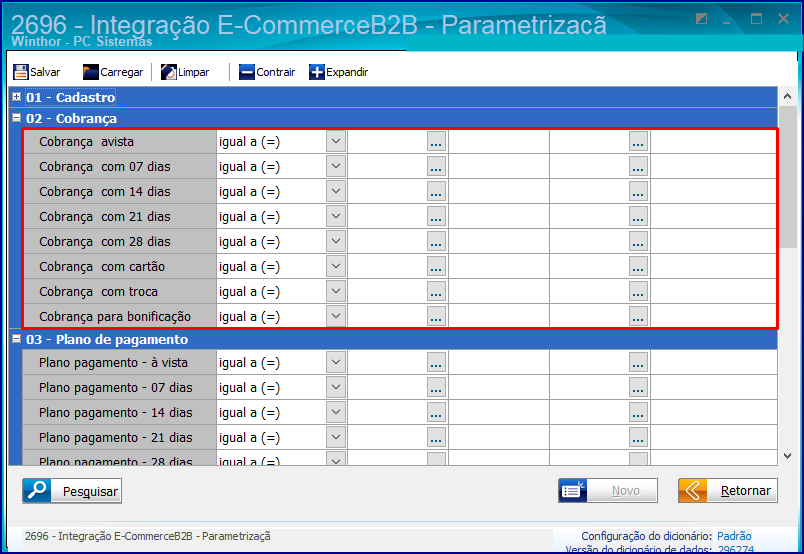Click first lookup button for Cobrança com 07 dias

(436, 166)
